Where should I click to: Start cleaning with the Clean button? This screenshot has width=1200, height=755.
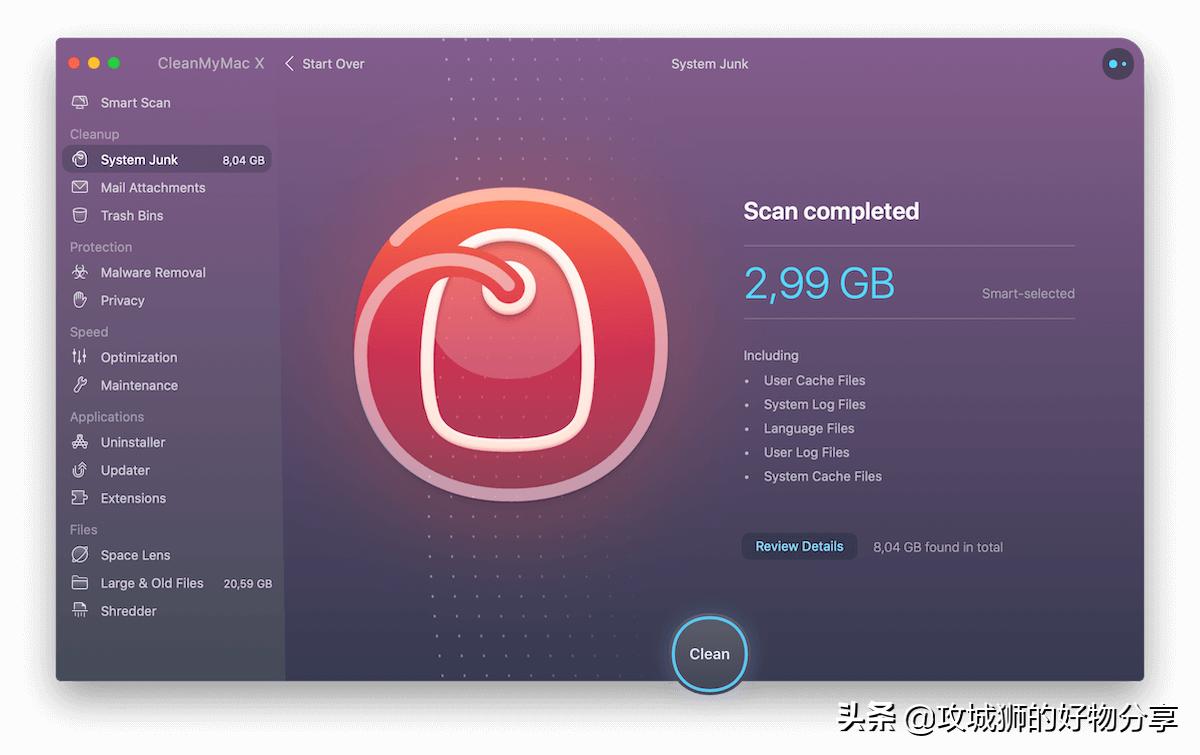709,654
